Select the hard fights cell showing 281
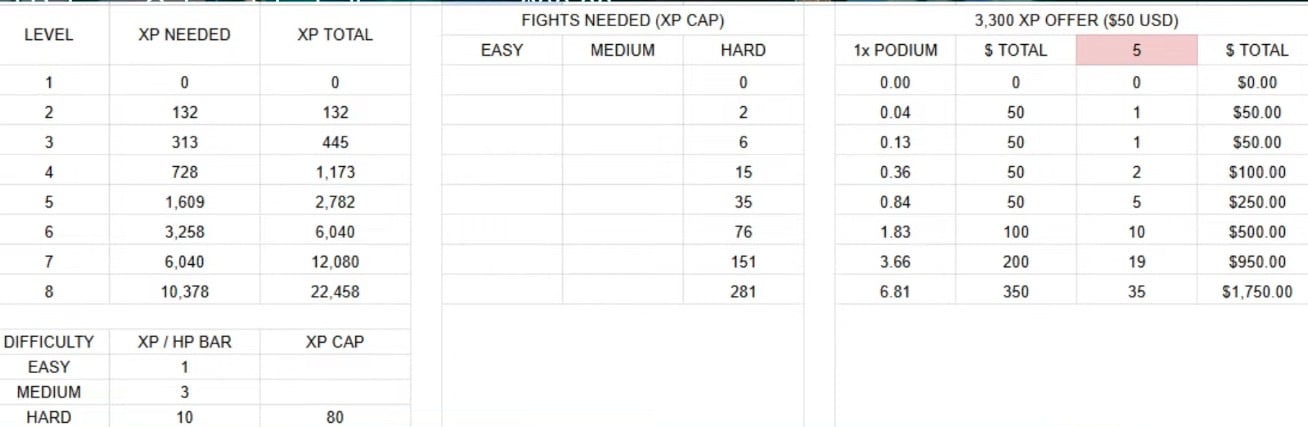 (x=743, y=292)
